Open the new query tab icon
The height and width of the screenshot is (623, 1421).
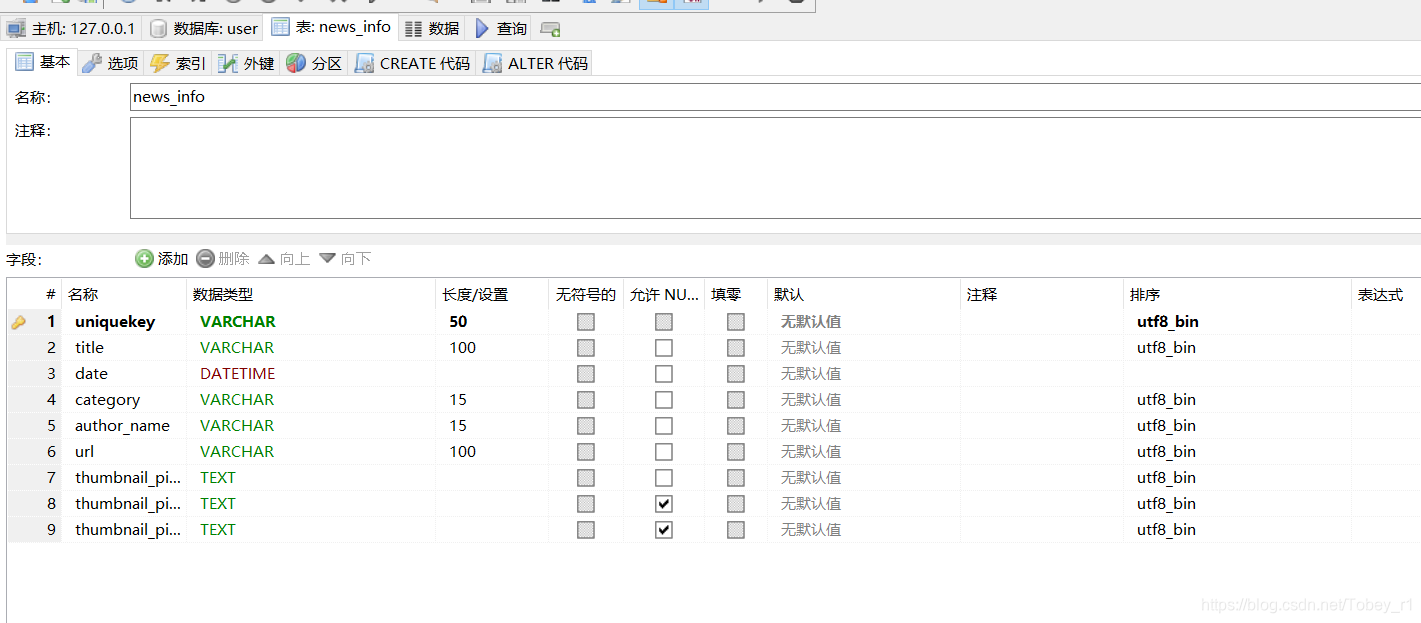[550, 29]
